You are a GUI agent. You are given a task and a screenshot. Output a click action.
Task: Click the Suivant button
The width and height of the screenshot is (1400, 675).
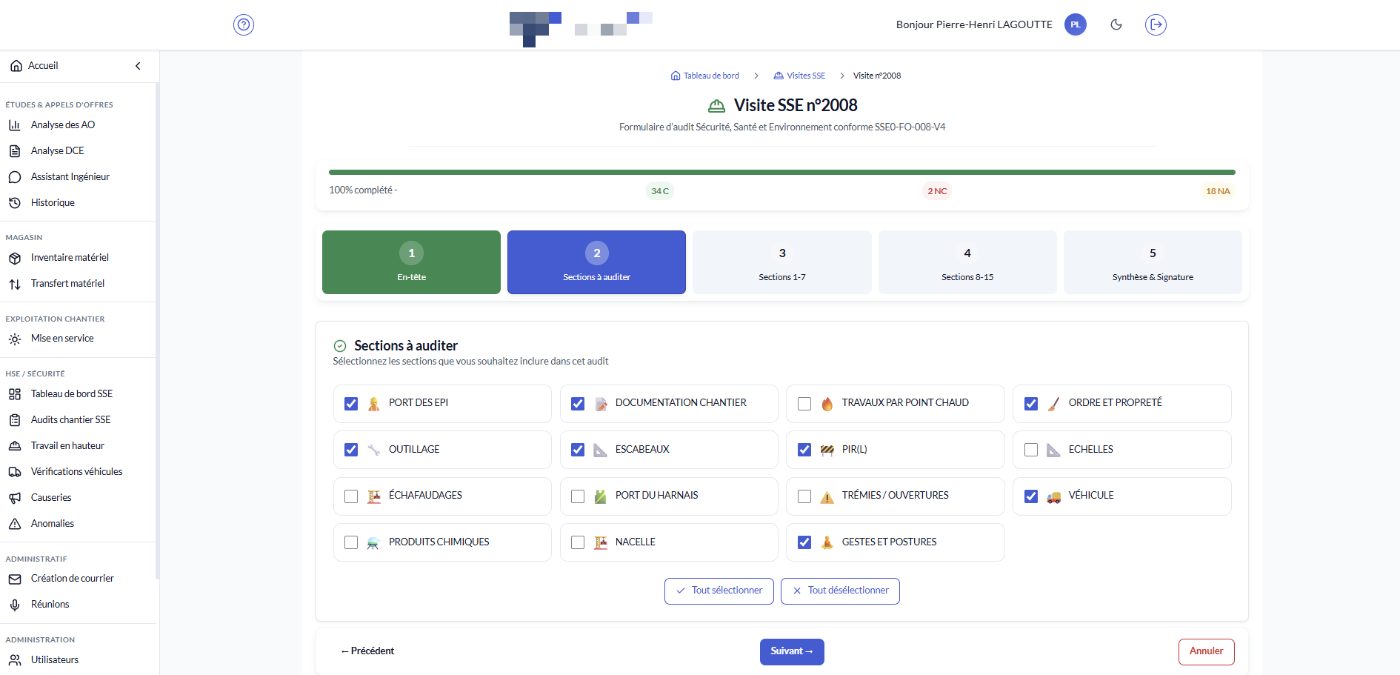click(792, 651)
